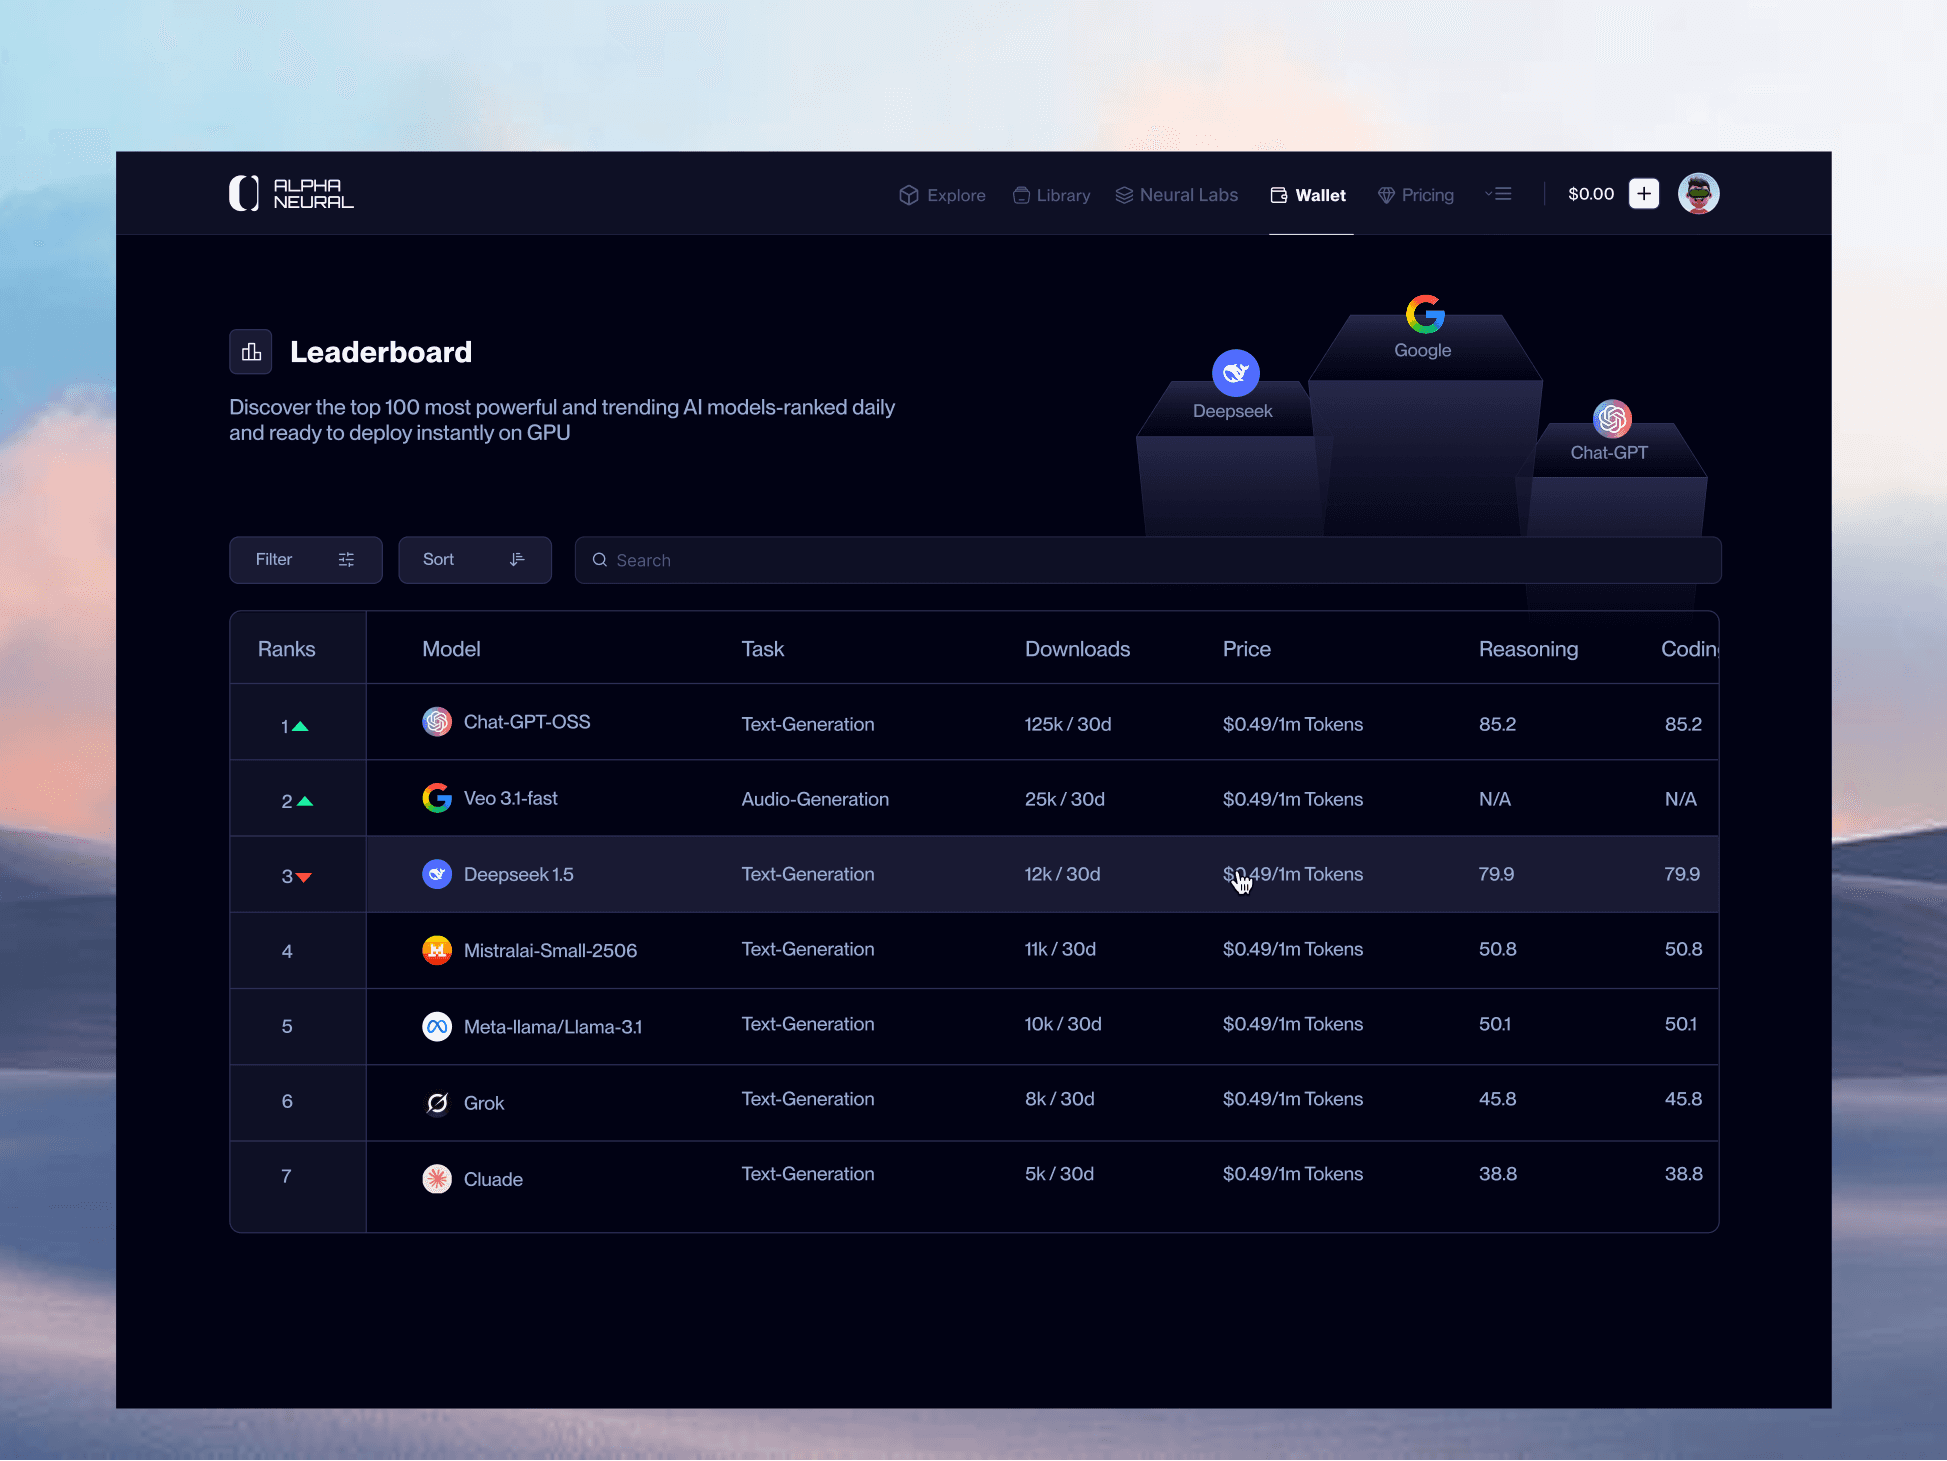Image resolution: width=1947 pixels, height=1461 pixels.
Task: Switch to the Neural Labs tab
Action: coord(1176,195)
